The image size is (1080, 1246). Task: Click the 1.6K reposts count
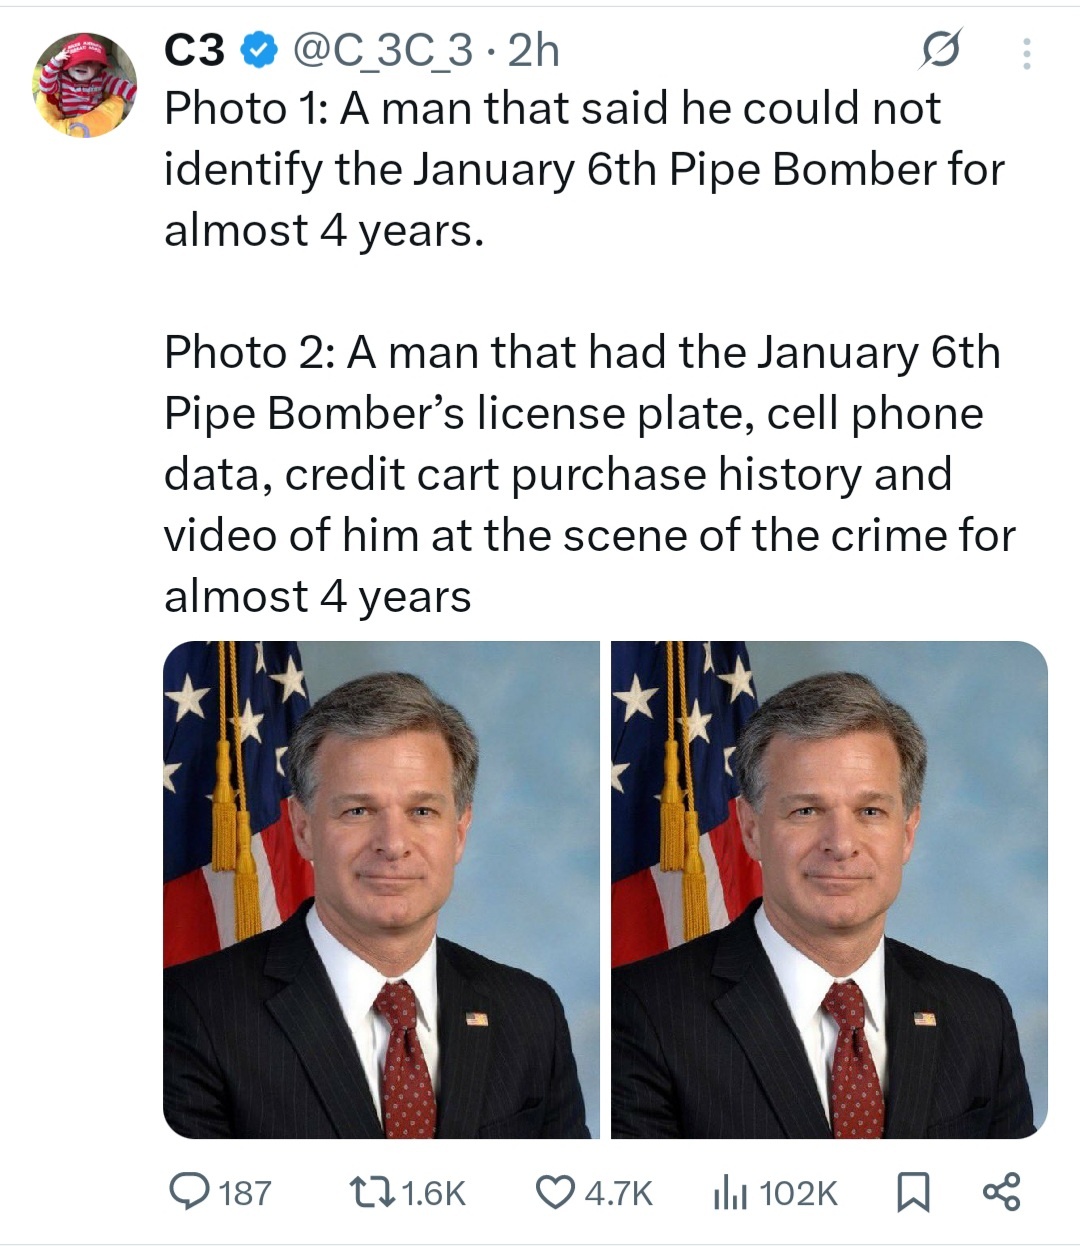tap(432, 1192)
